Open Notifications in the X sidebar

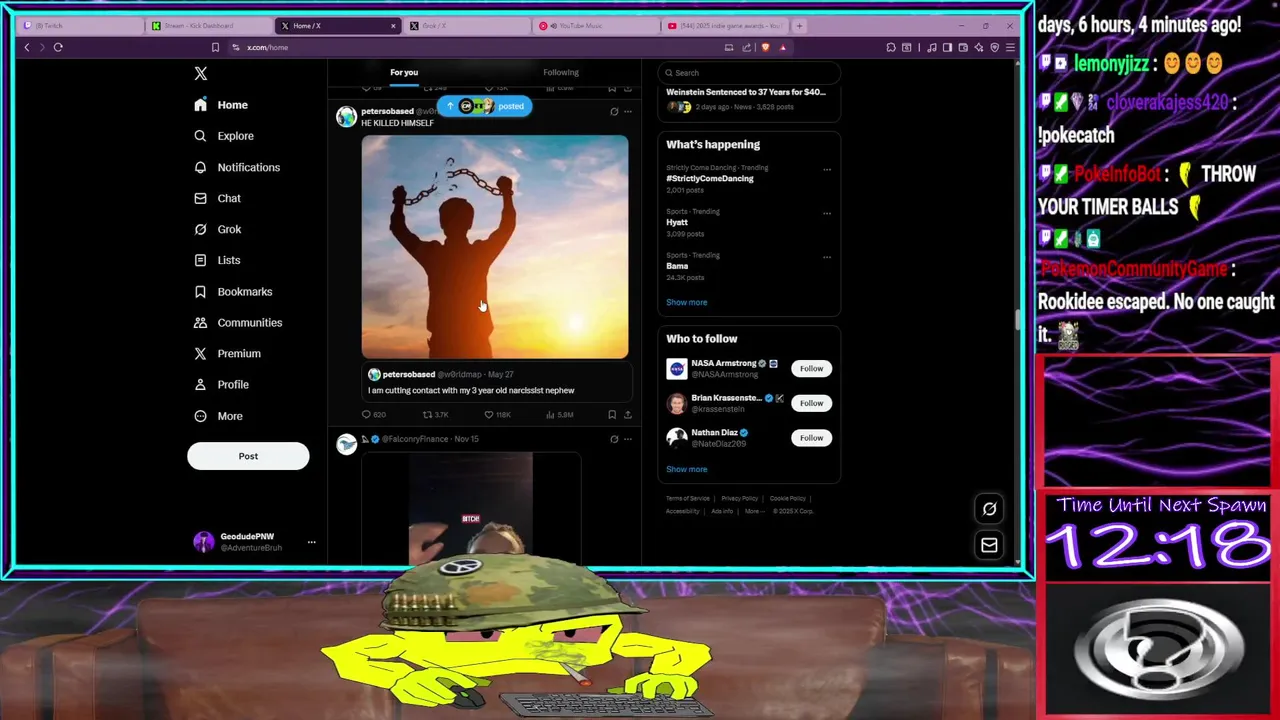coord(237,167)
